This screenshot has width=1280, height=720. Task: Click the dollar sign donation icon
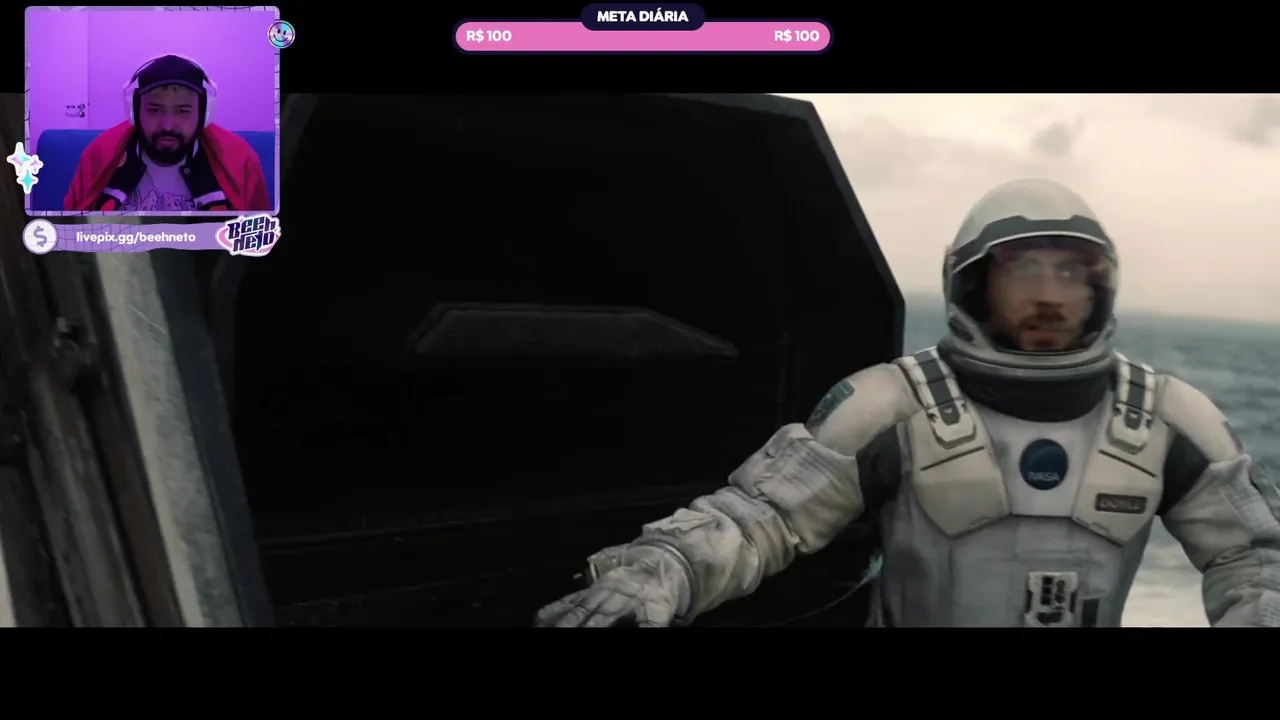pyautogui.click(x=40, y=237)
